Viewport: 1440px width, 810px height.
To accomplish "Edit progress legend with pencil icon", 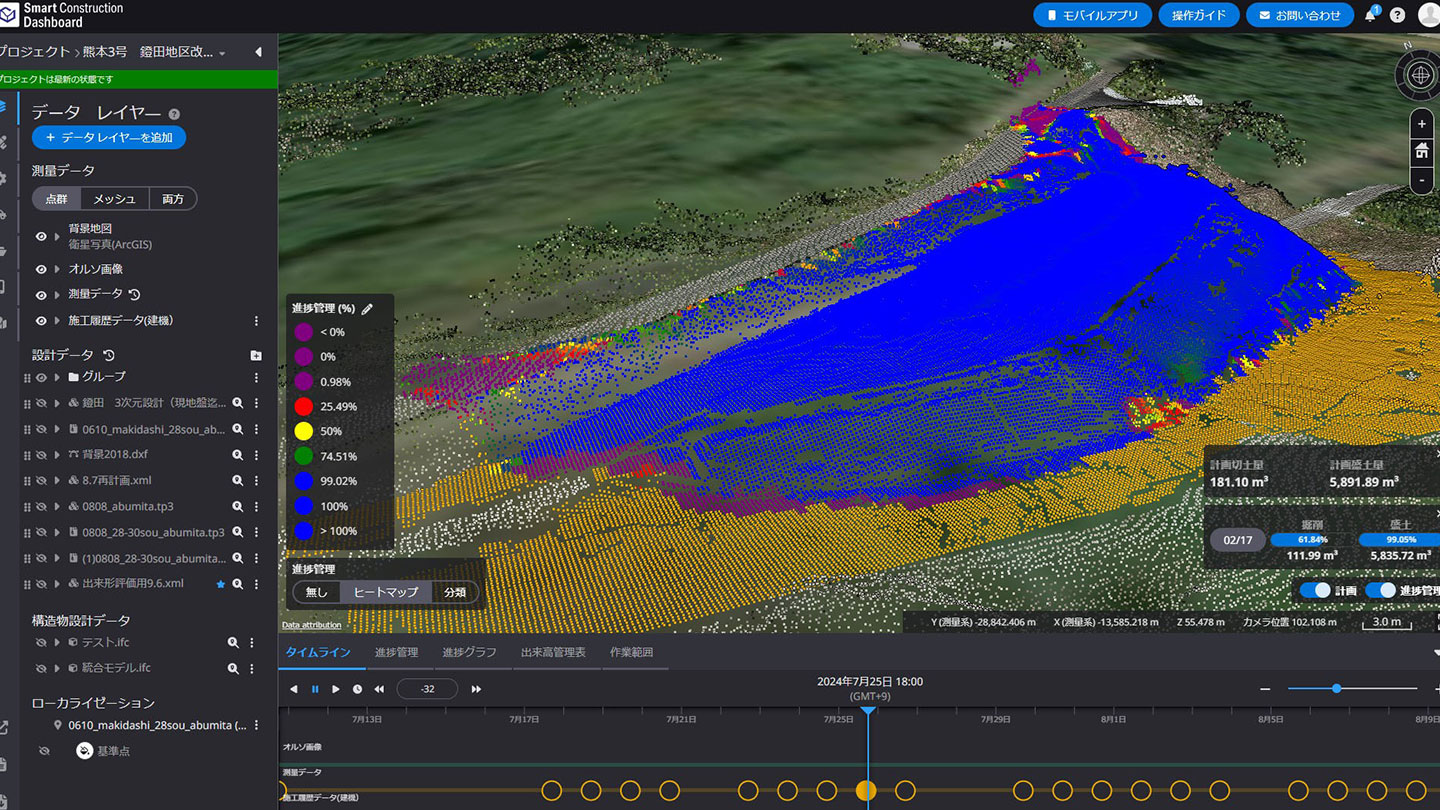I will pos(367,309).
